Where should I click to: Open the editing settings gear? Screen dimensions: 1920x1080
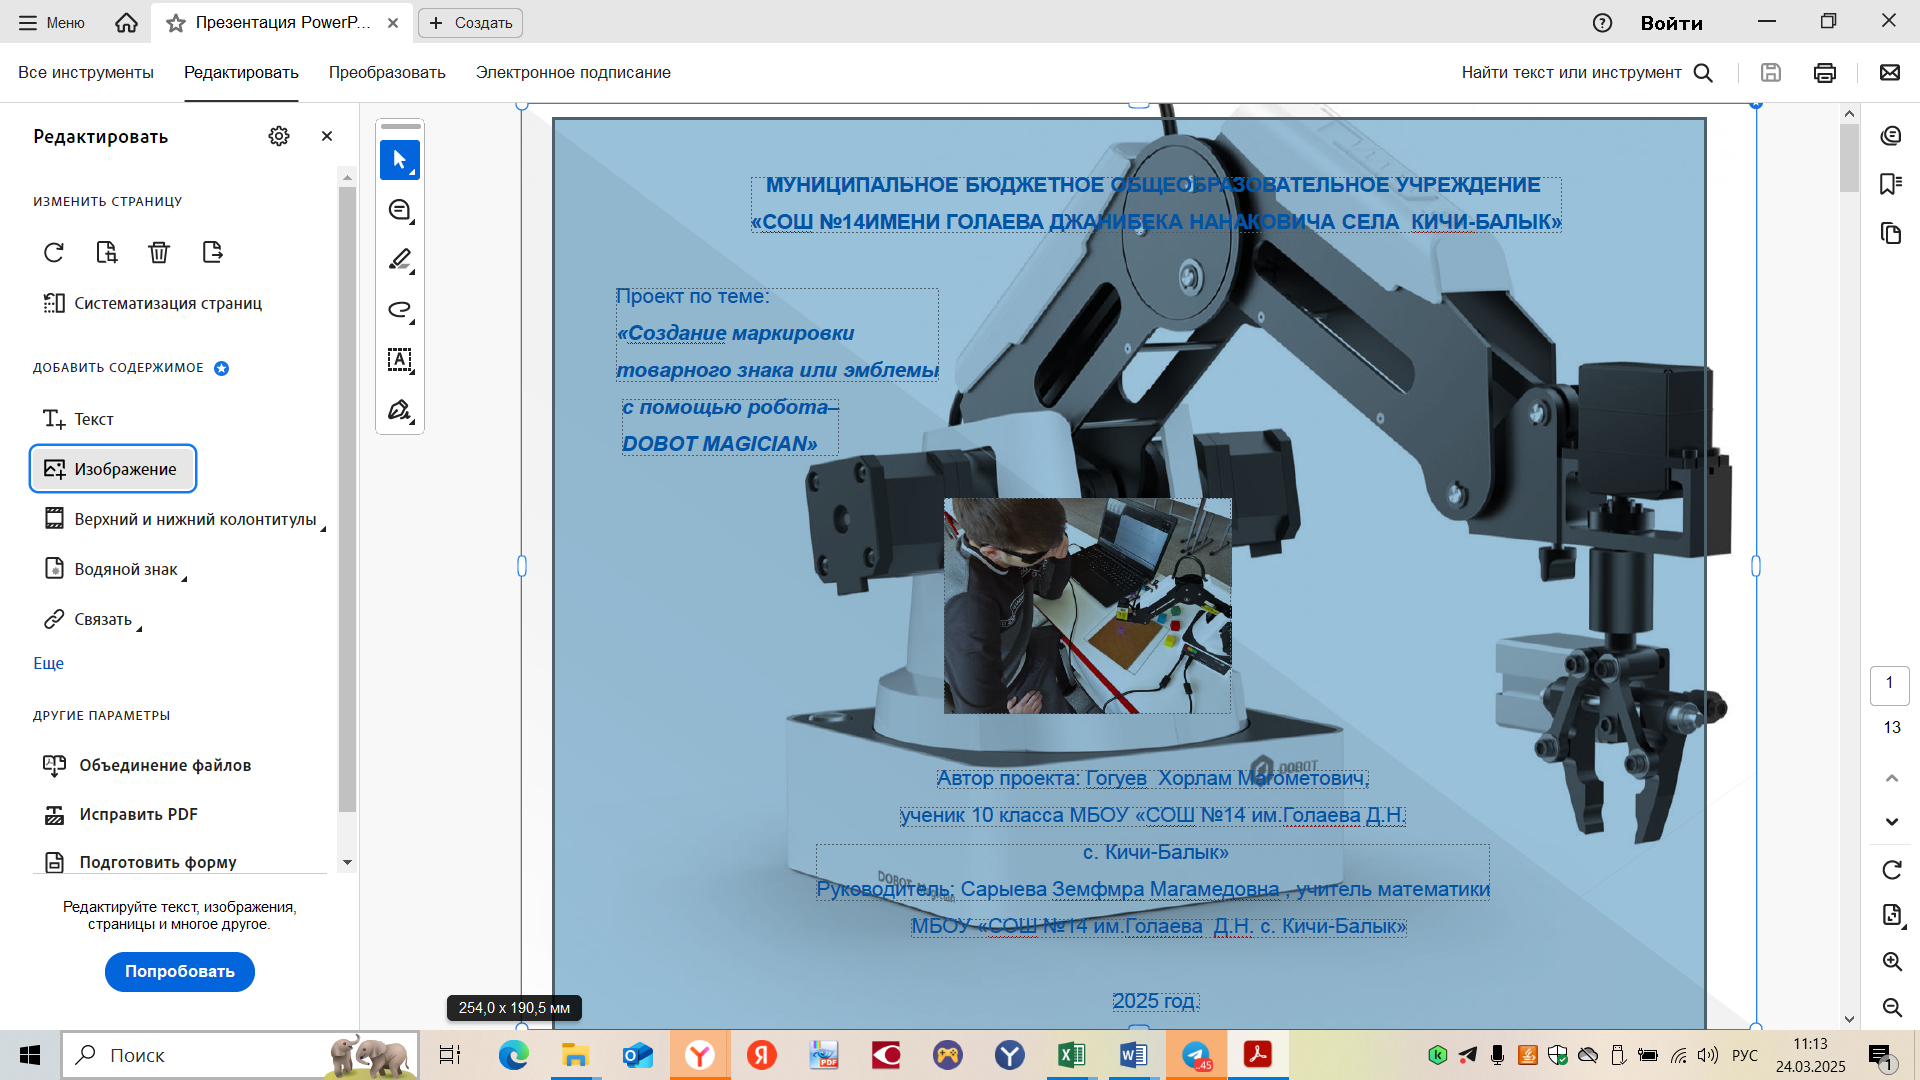[x=279, y=136]
